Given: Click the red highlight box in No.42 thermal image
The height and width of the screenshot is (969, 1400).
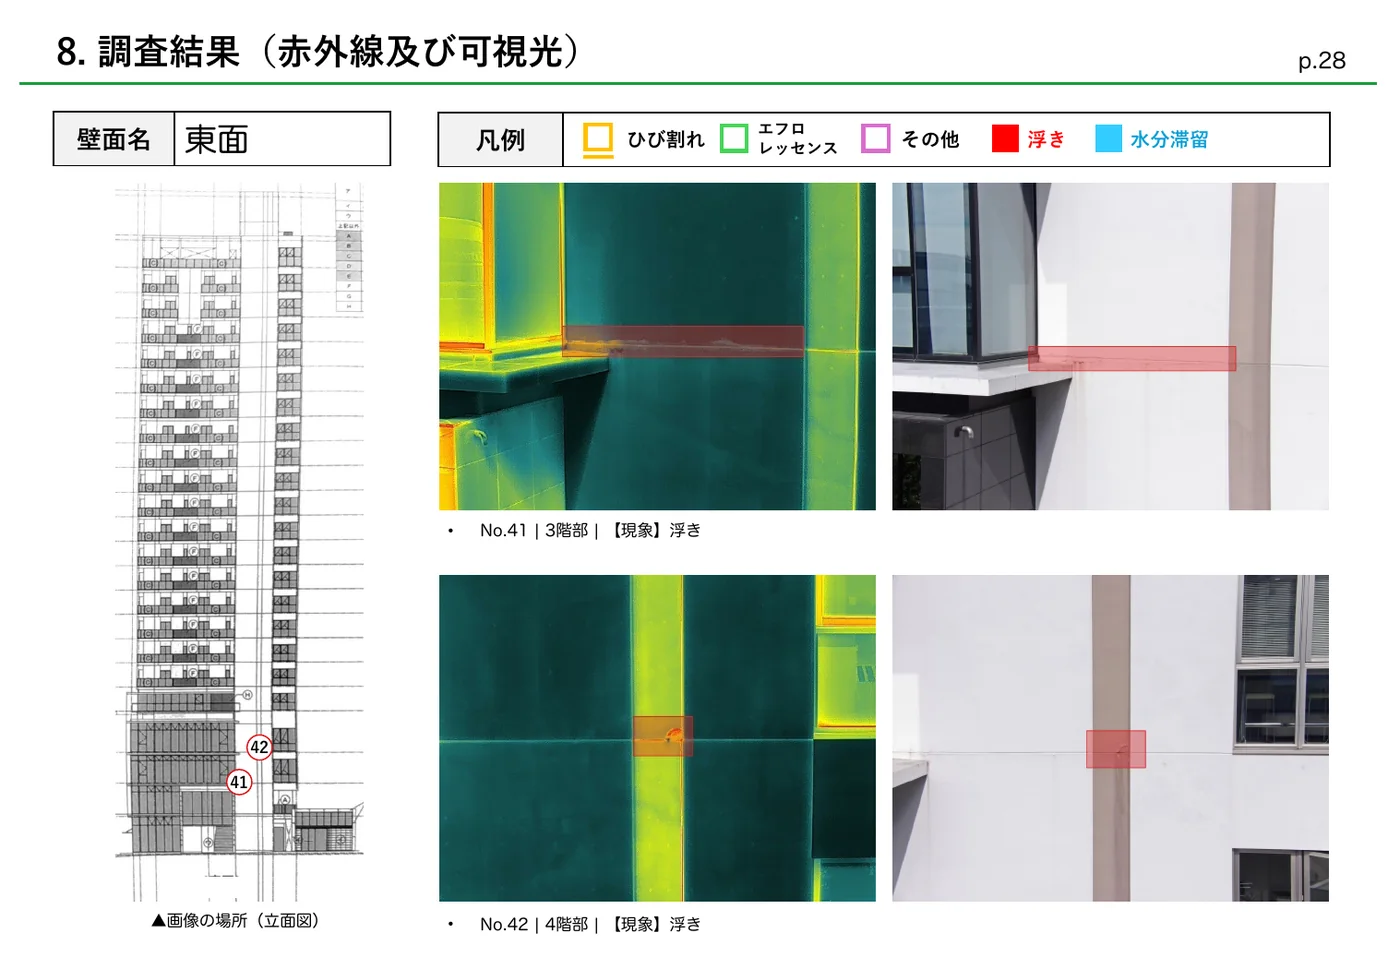Looking at the screenshot, I should [663, 736].
